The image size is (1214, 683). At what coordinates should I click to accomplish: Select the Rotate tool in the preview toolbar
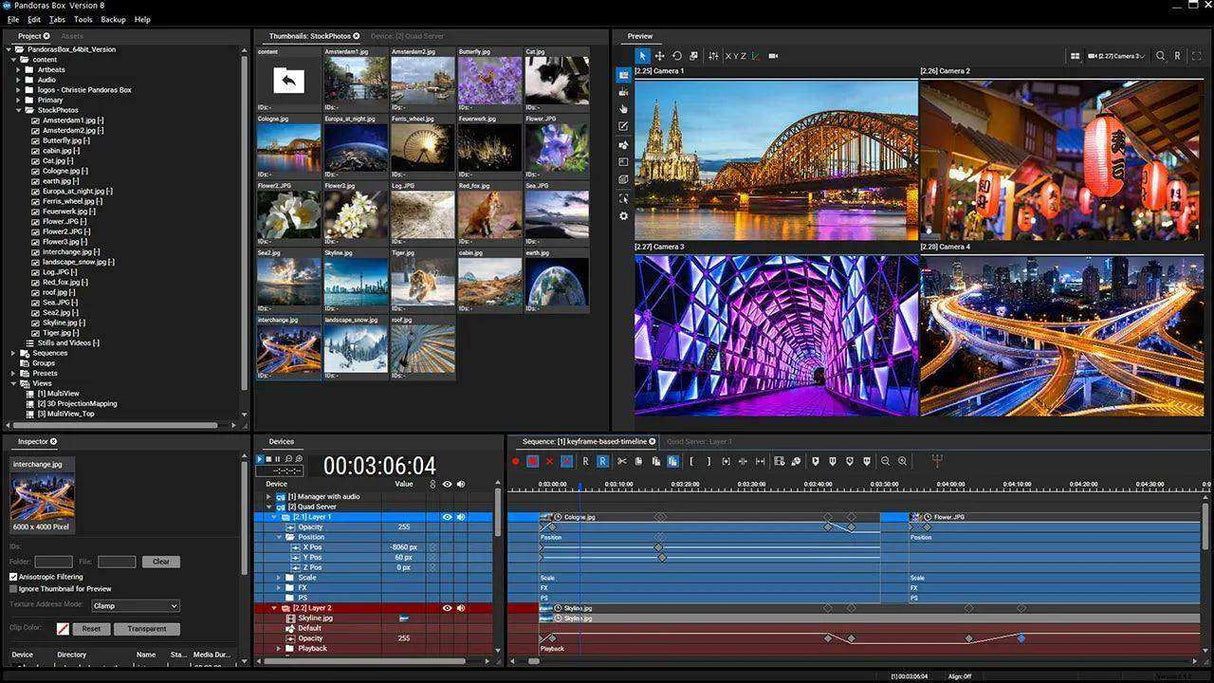678,57
